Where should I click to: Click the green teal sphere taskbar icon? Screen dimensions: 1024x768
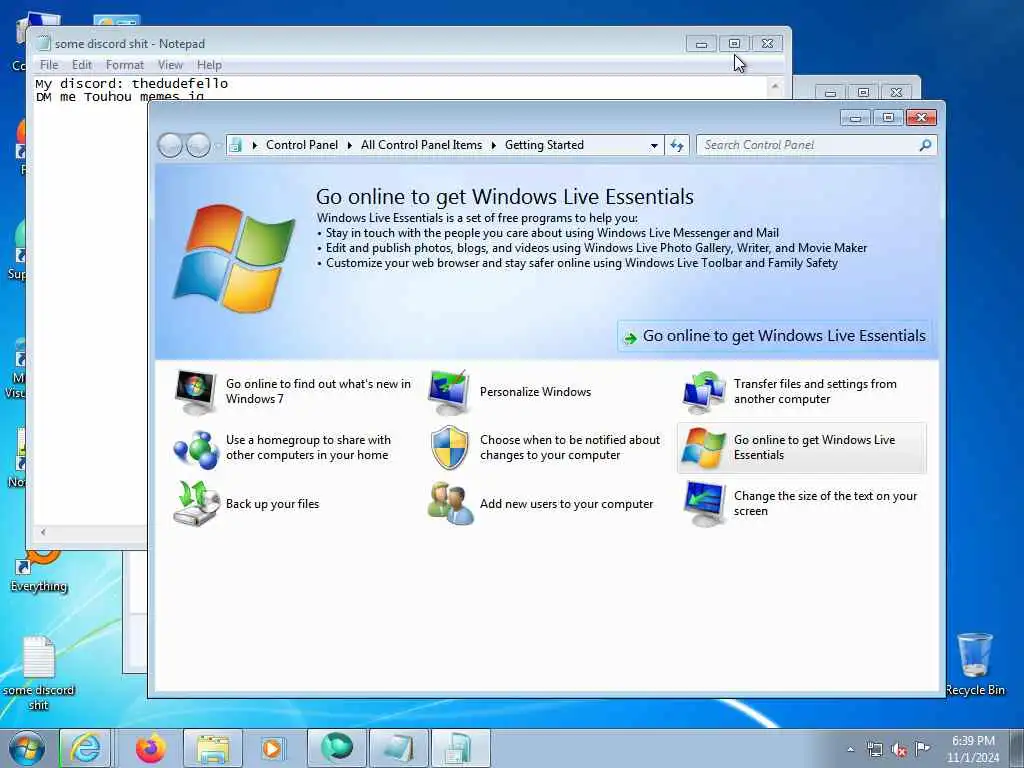click(x=336, y=748)
